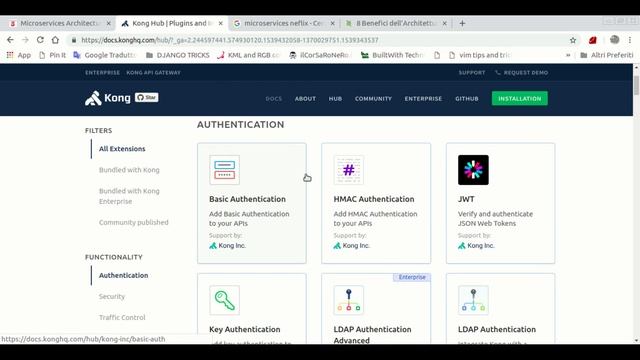Click the GitHub Star badge
The height and width of the screenshot is (360, 640).
(x=147, y=98)
